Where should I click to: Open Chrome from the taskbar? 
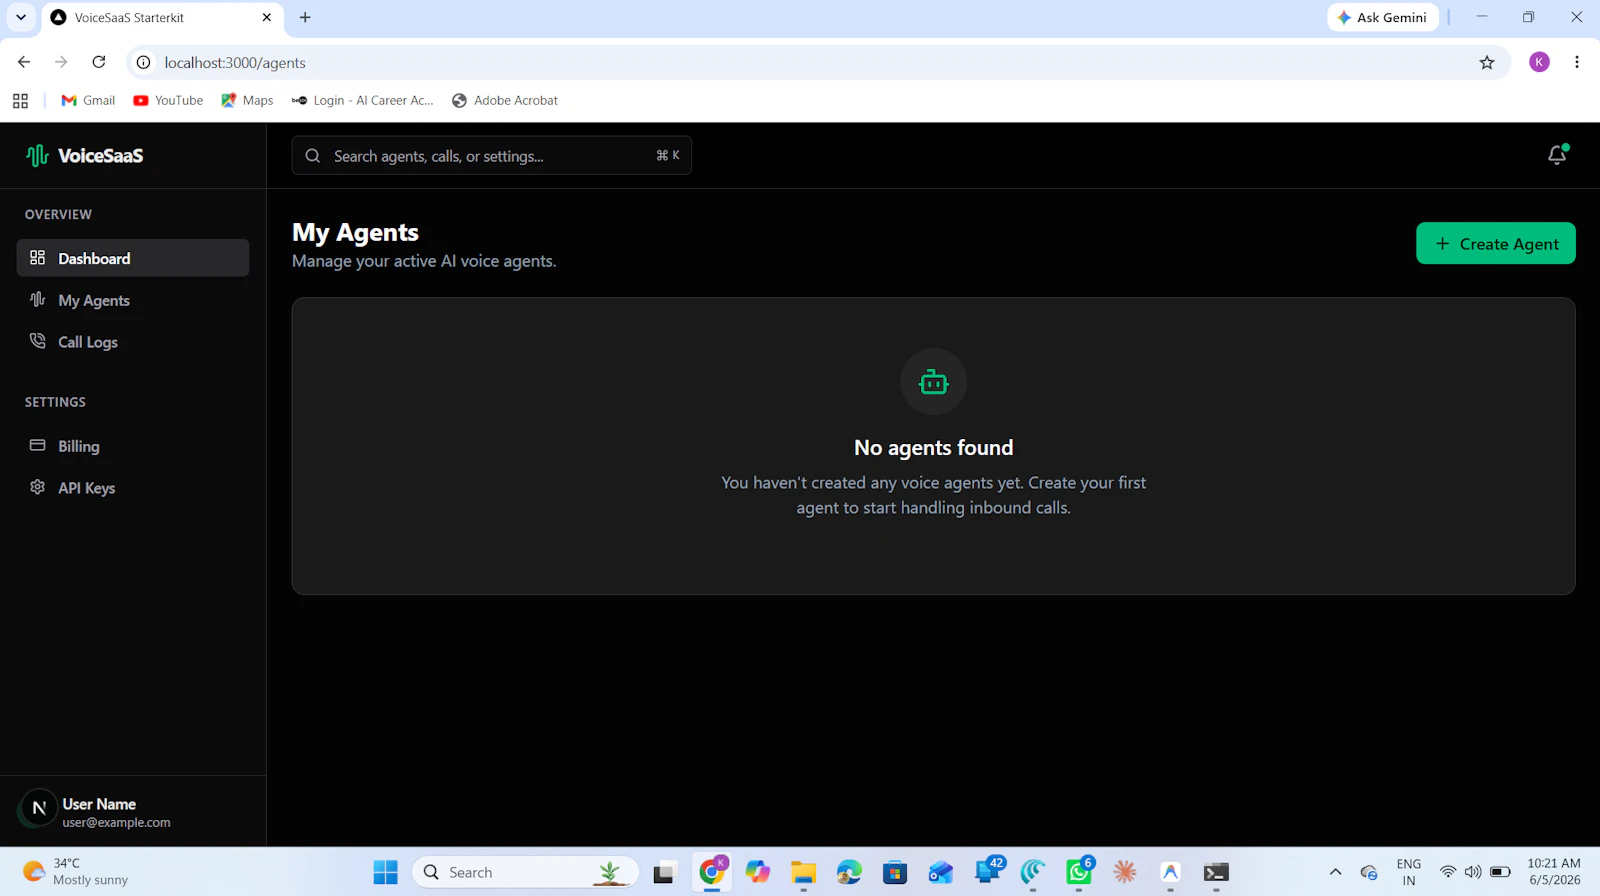point(711,872)
